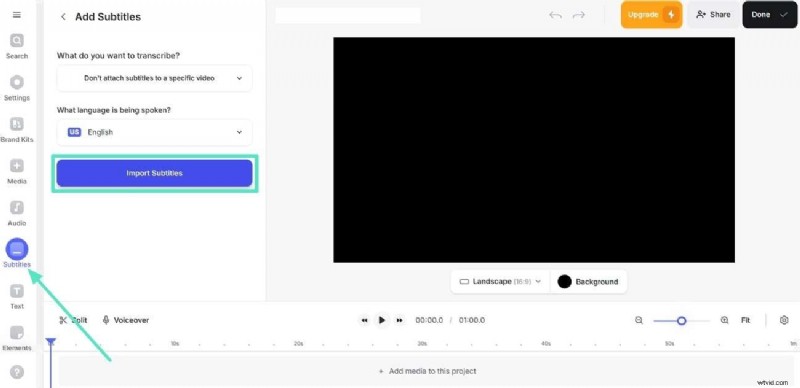800x388 pixels.
Task: Play the video preview
Action: coord(382,320)
